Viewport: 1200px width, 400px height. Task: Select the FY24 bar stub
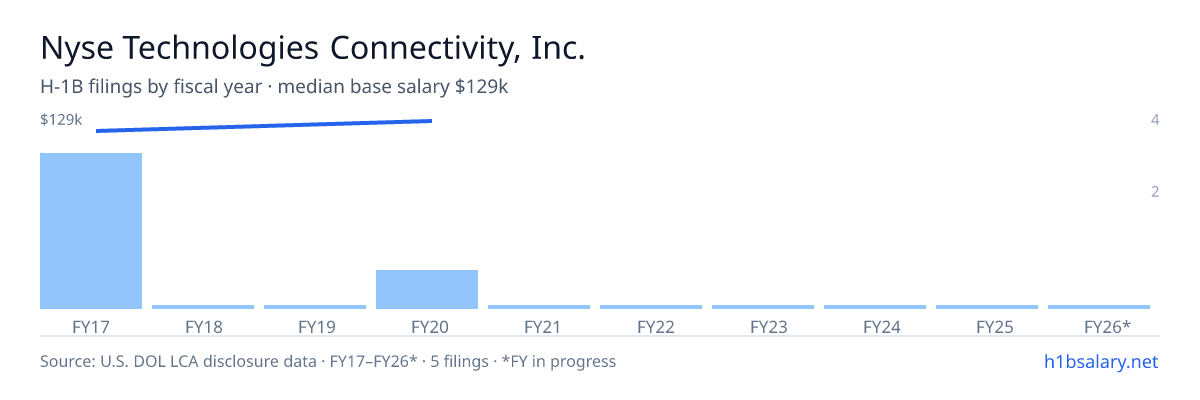coord(875,307)
